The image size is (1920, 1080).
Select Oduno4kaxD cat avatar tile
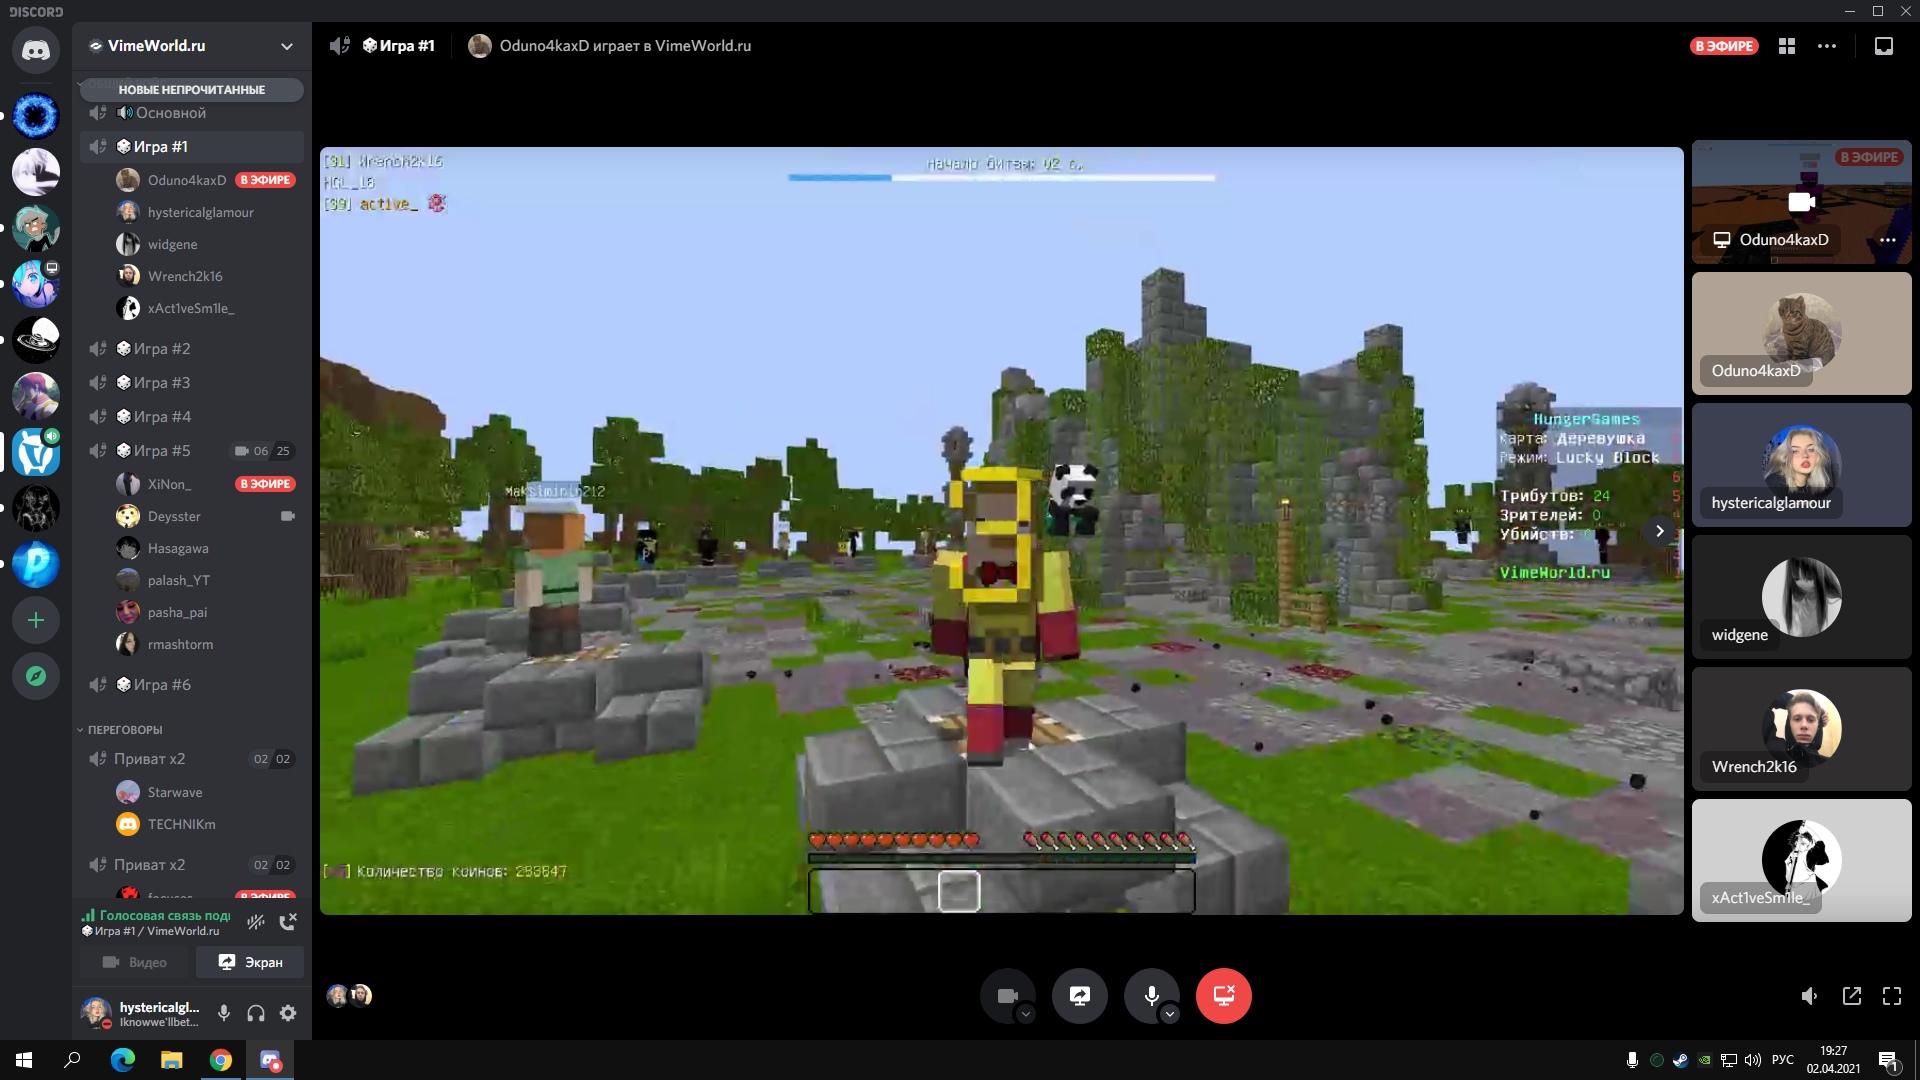click(1801, 333)
